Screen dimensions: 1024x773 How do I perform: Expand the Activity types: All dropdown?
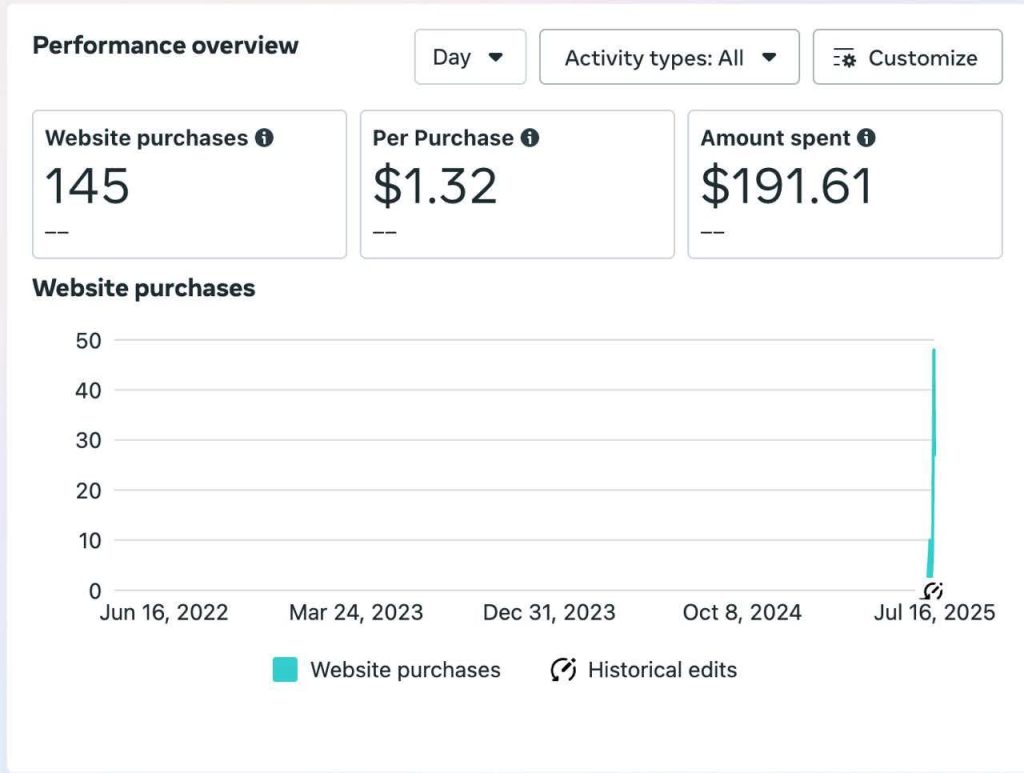click(669, 57)
